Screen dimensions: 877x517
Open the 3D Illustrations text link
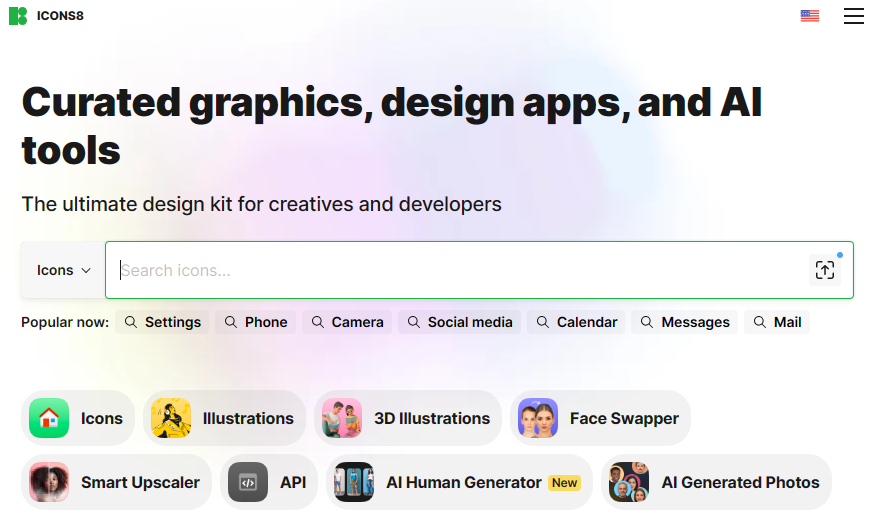[x=432, y=419]
